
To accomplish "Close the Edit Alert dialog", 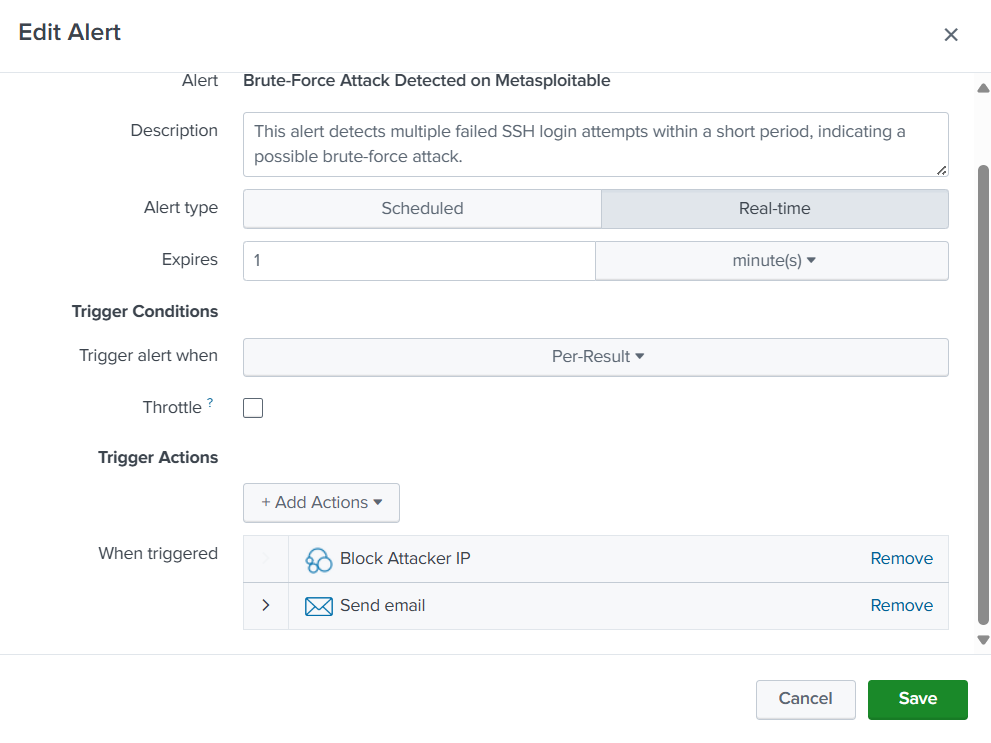I will (951, 33).
